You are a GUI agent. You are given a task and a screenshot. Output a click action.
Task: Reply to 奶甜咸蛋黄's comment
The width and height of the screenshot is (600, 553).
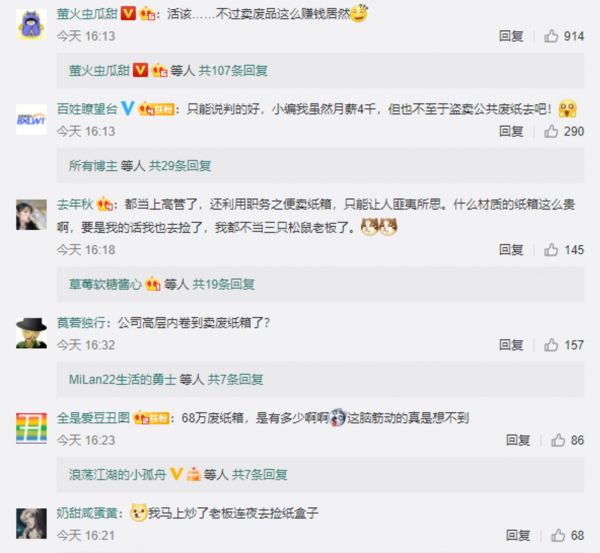click(x=518, y=535)
